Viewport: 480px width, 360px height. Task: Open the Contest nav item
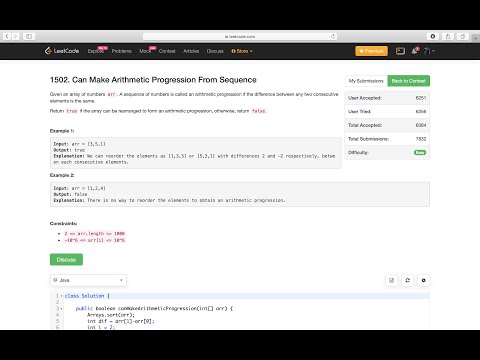(167, 51)
